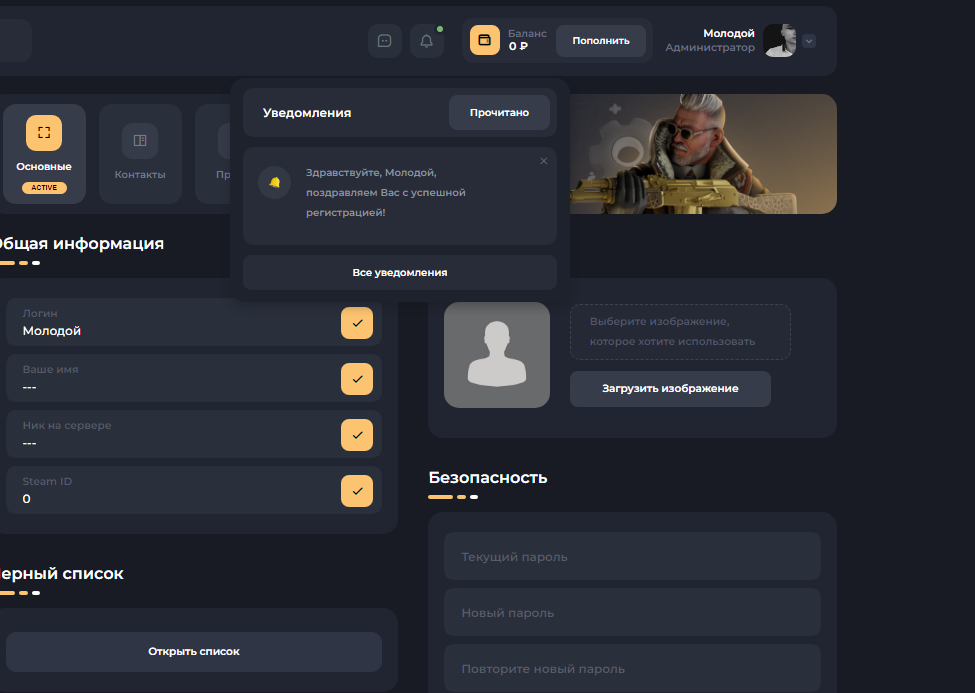Screen dimensions: 975x693
Task: Toggle the checkmark next to Ник на сервере
Action: 357,435
